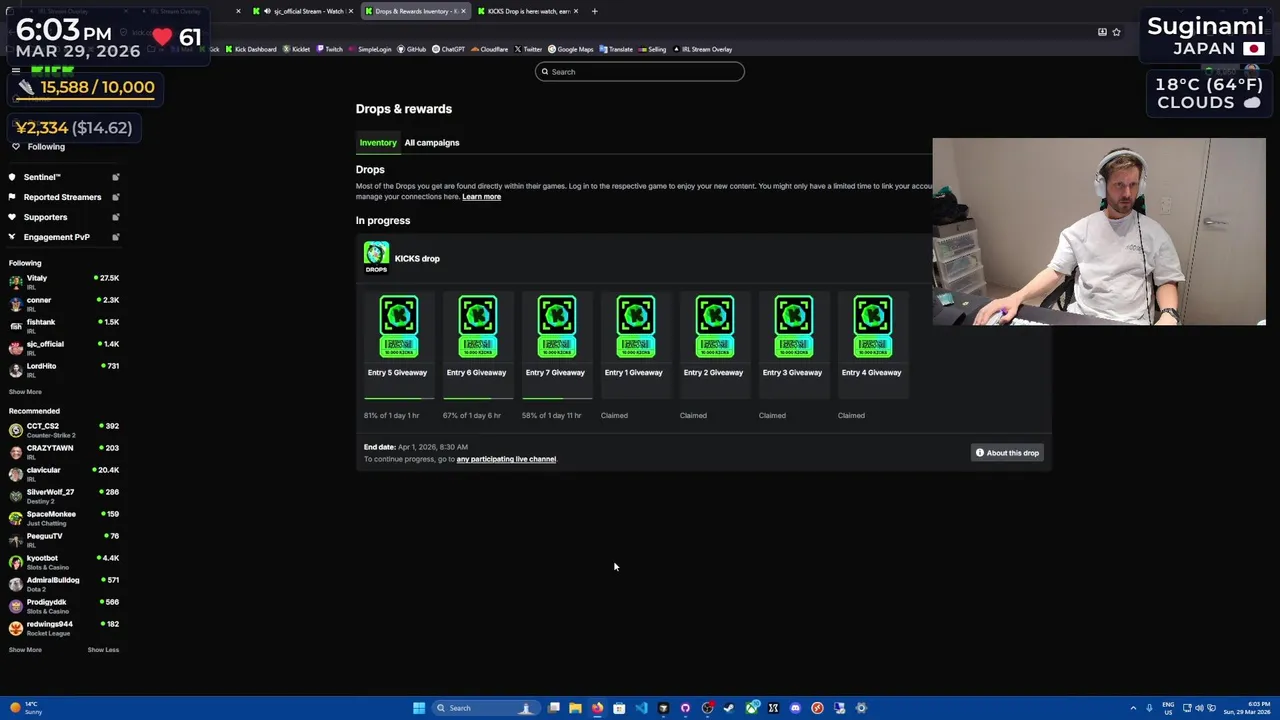Viewport: 1280px width, 720px height.
Task: Open Entry 1 Giveaway drop icon
Action: pyautogui.click(x=635, y=326)
